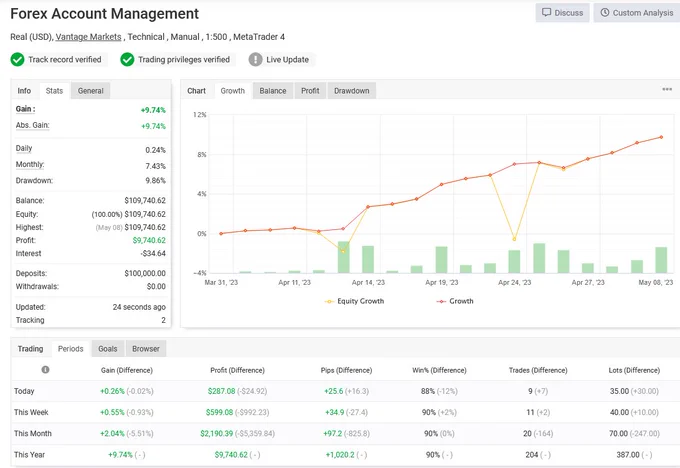Screen dimensions: 680x468
Task: Click the Withdrawals value $0.00
Action: (156, 286)
